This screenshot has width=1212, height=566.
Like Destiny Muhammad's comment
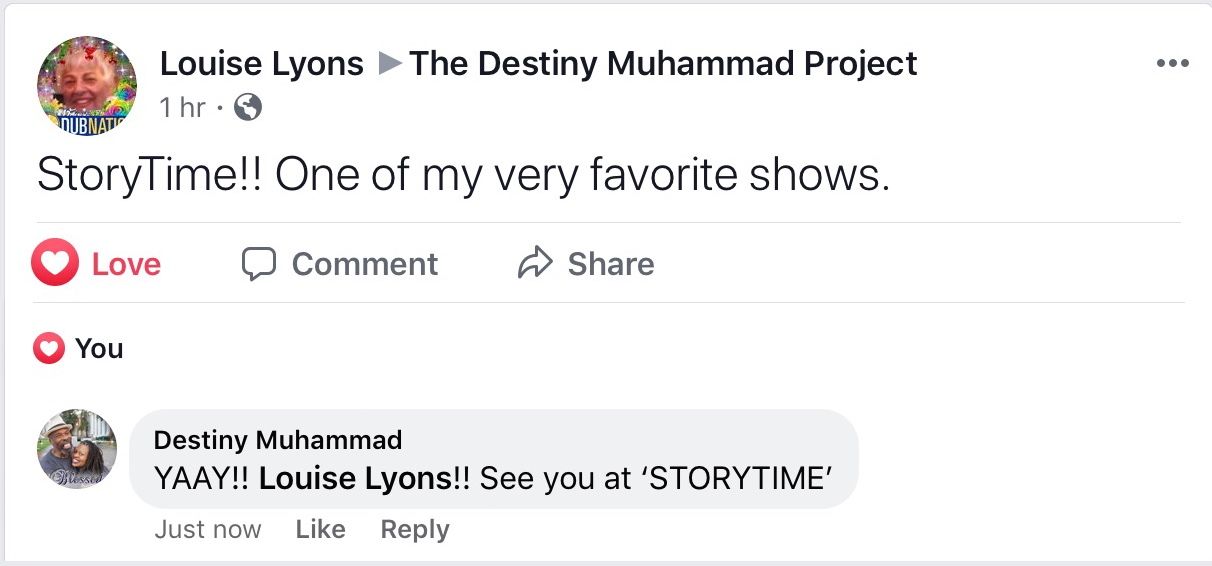coord(320,529)
